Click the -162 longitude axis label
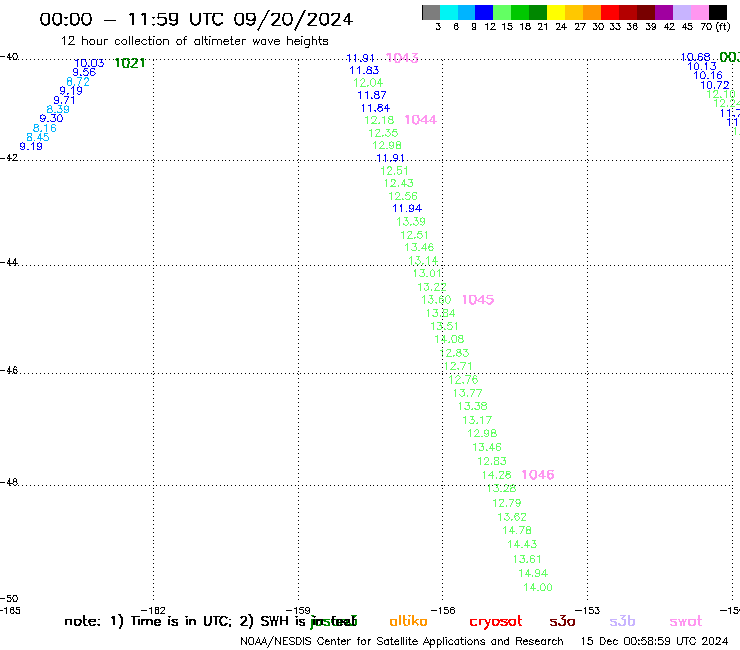The image size is (740, 650). pos(153,611)
